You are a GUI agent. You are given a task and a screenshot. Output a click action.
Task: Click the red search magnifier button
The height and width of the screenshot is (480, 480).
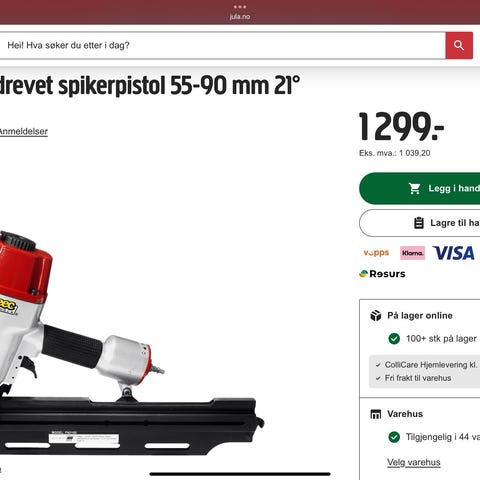[459, 45]
